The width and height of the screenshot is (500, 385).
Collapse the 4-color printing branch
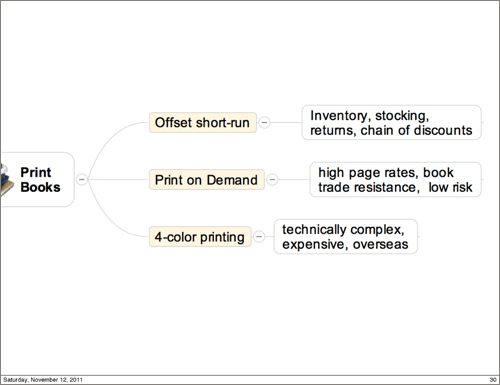pyautogui.click(x=259, y=237)
